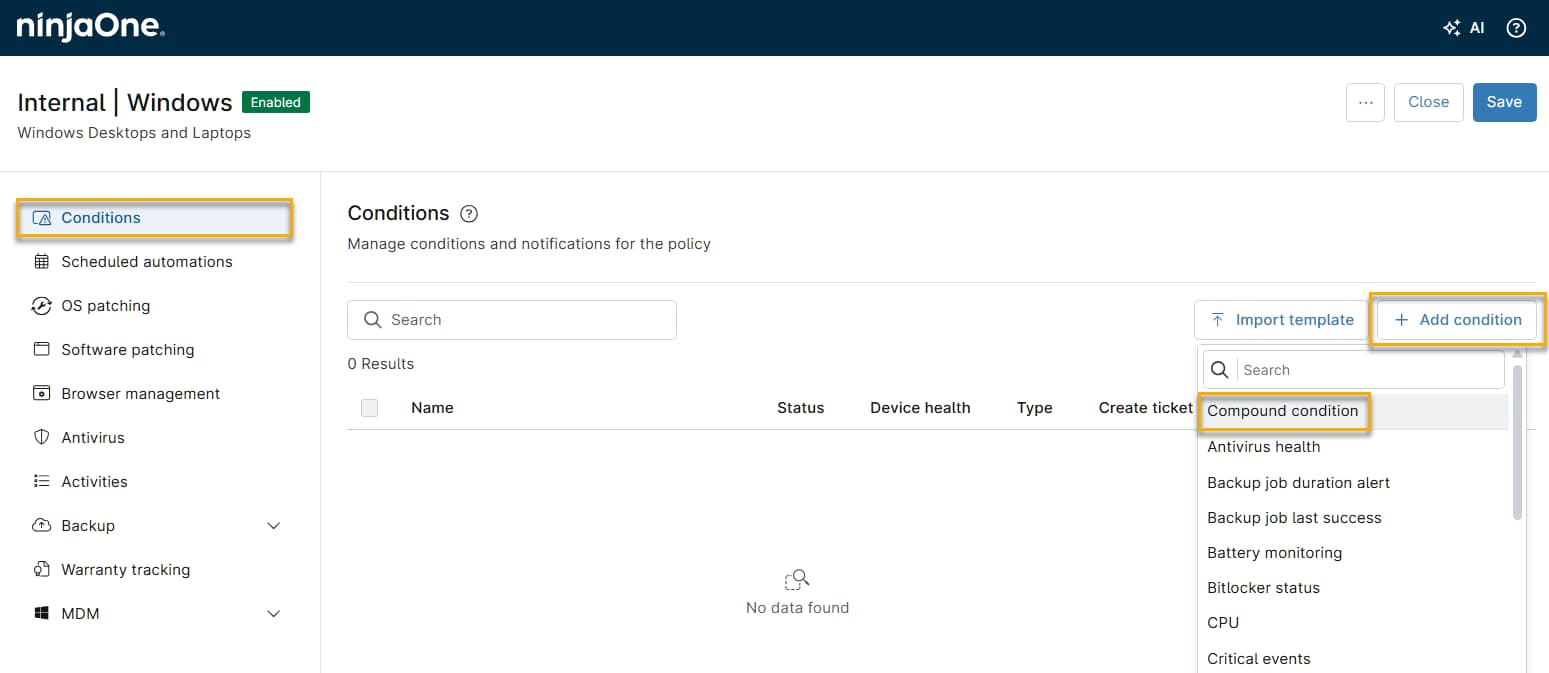Sort by the Create ticket column header
The image size is (1549, 673).
1146,408
